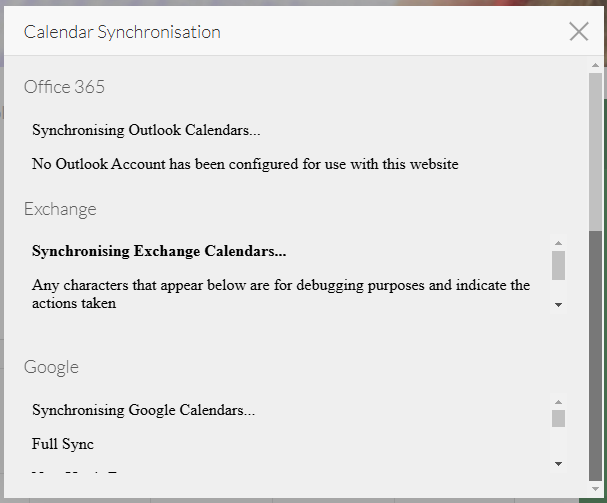Click the main dialog scrollbar down arrow
This screenshot has width=607, height=503.
[x=595, y=489]
